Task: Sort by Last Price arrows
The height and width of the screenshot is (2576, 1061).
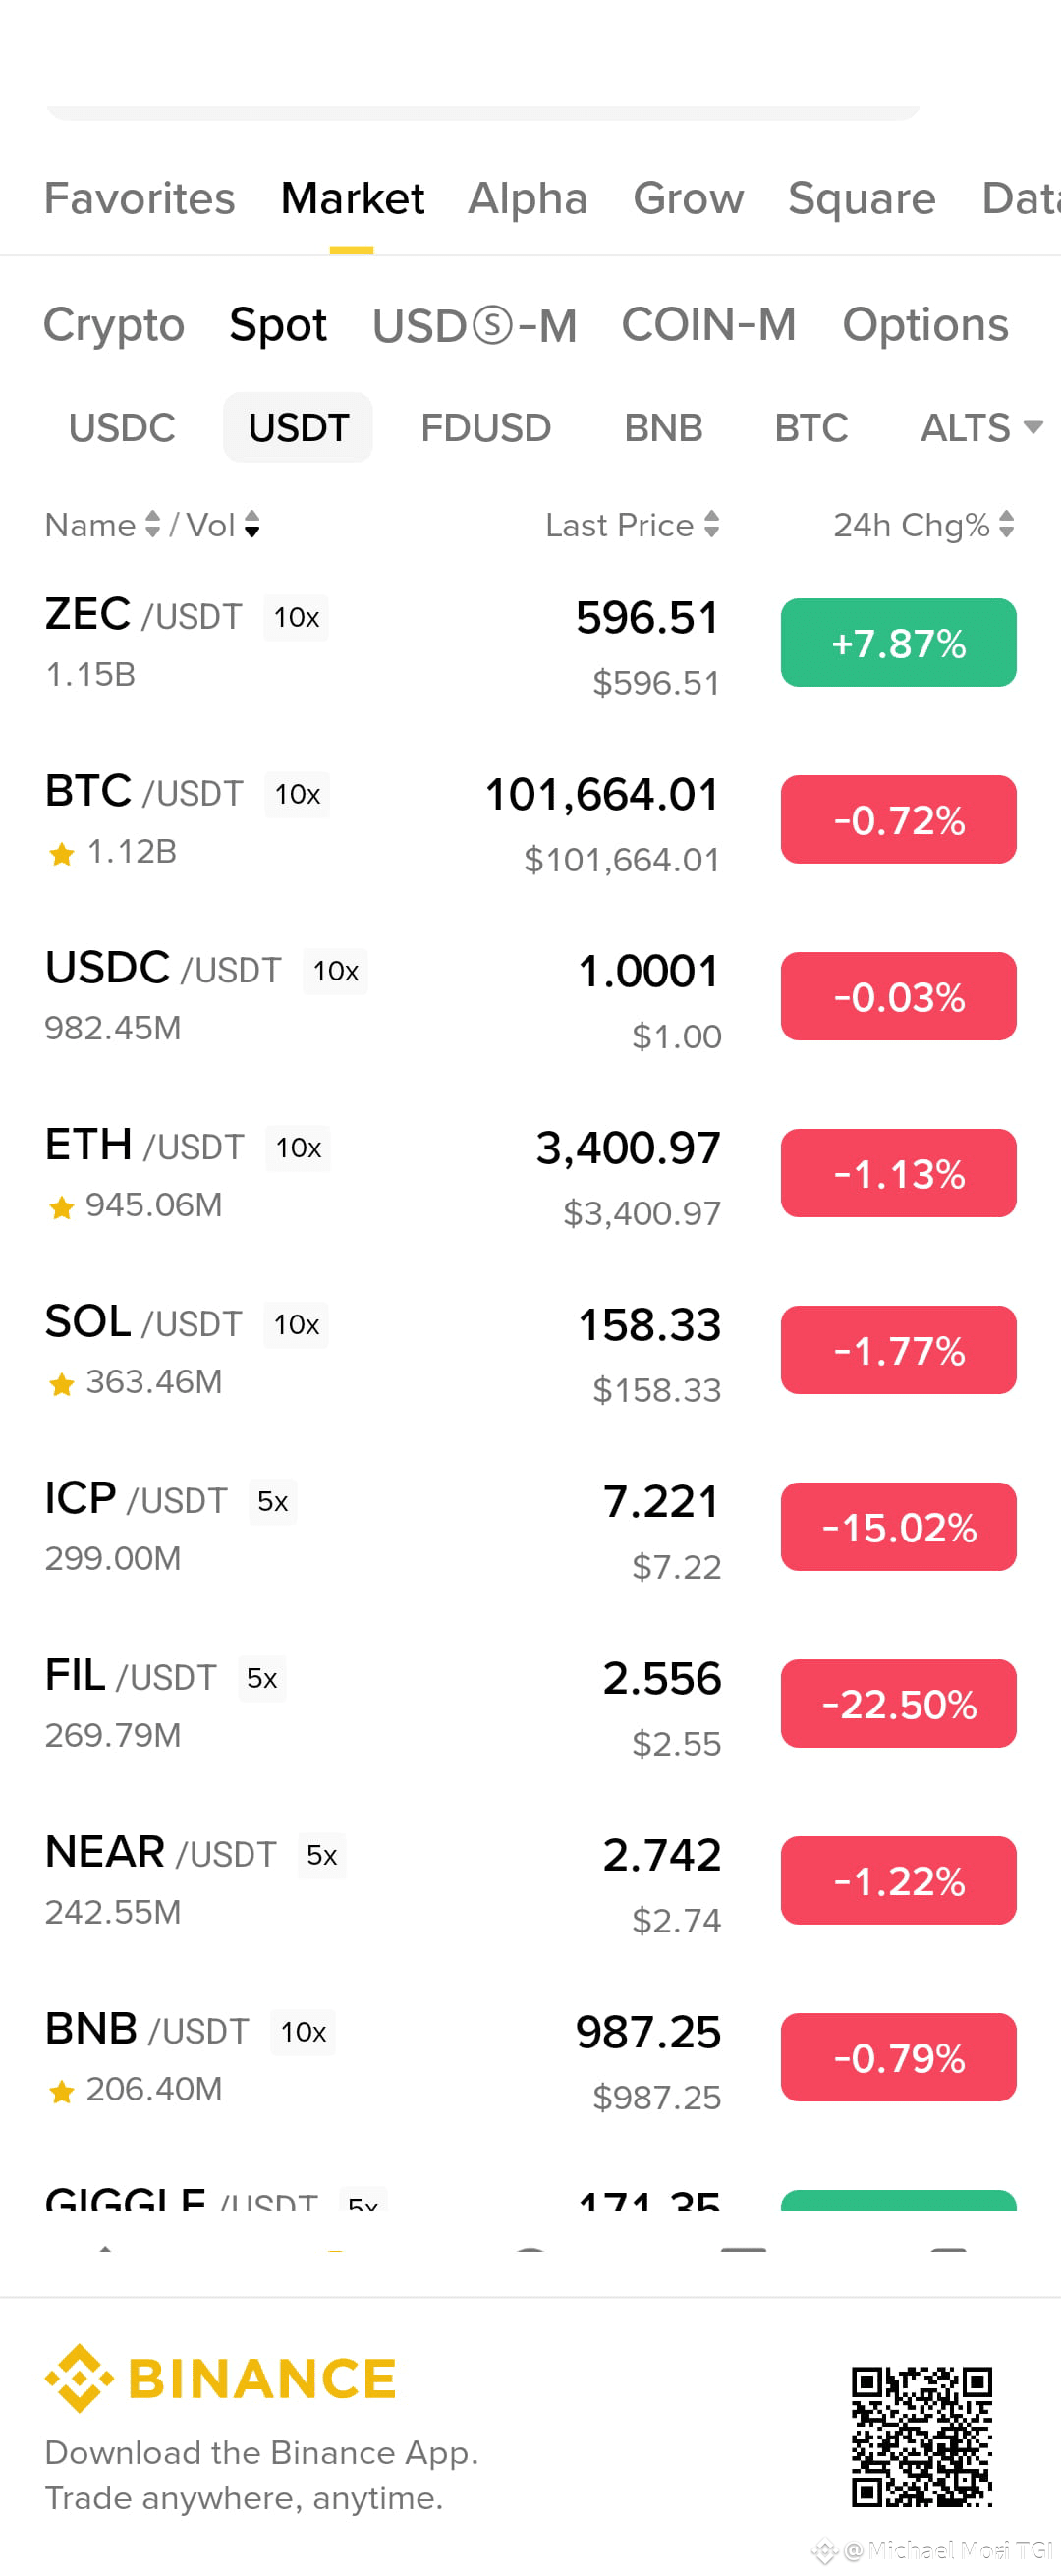Action: (x=711, y=524)
